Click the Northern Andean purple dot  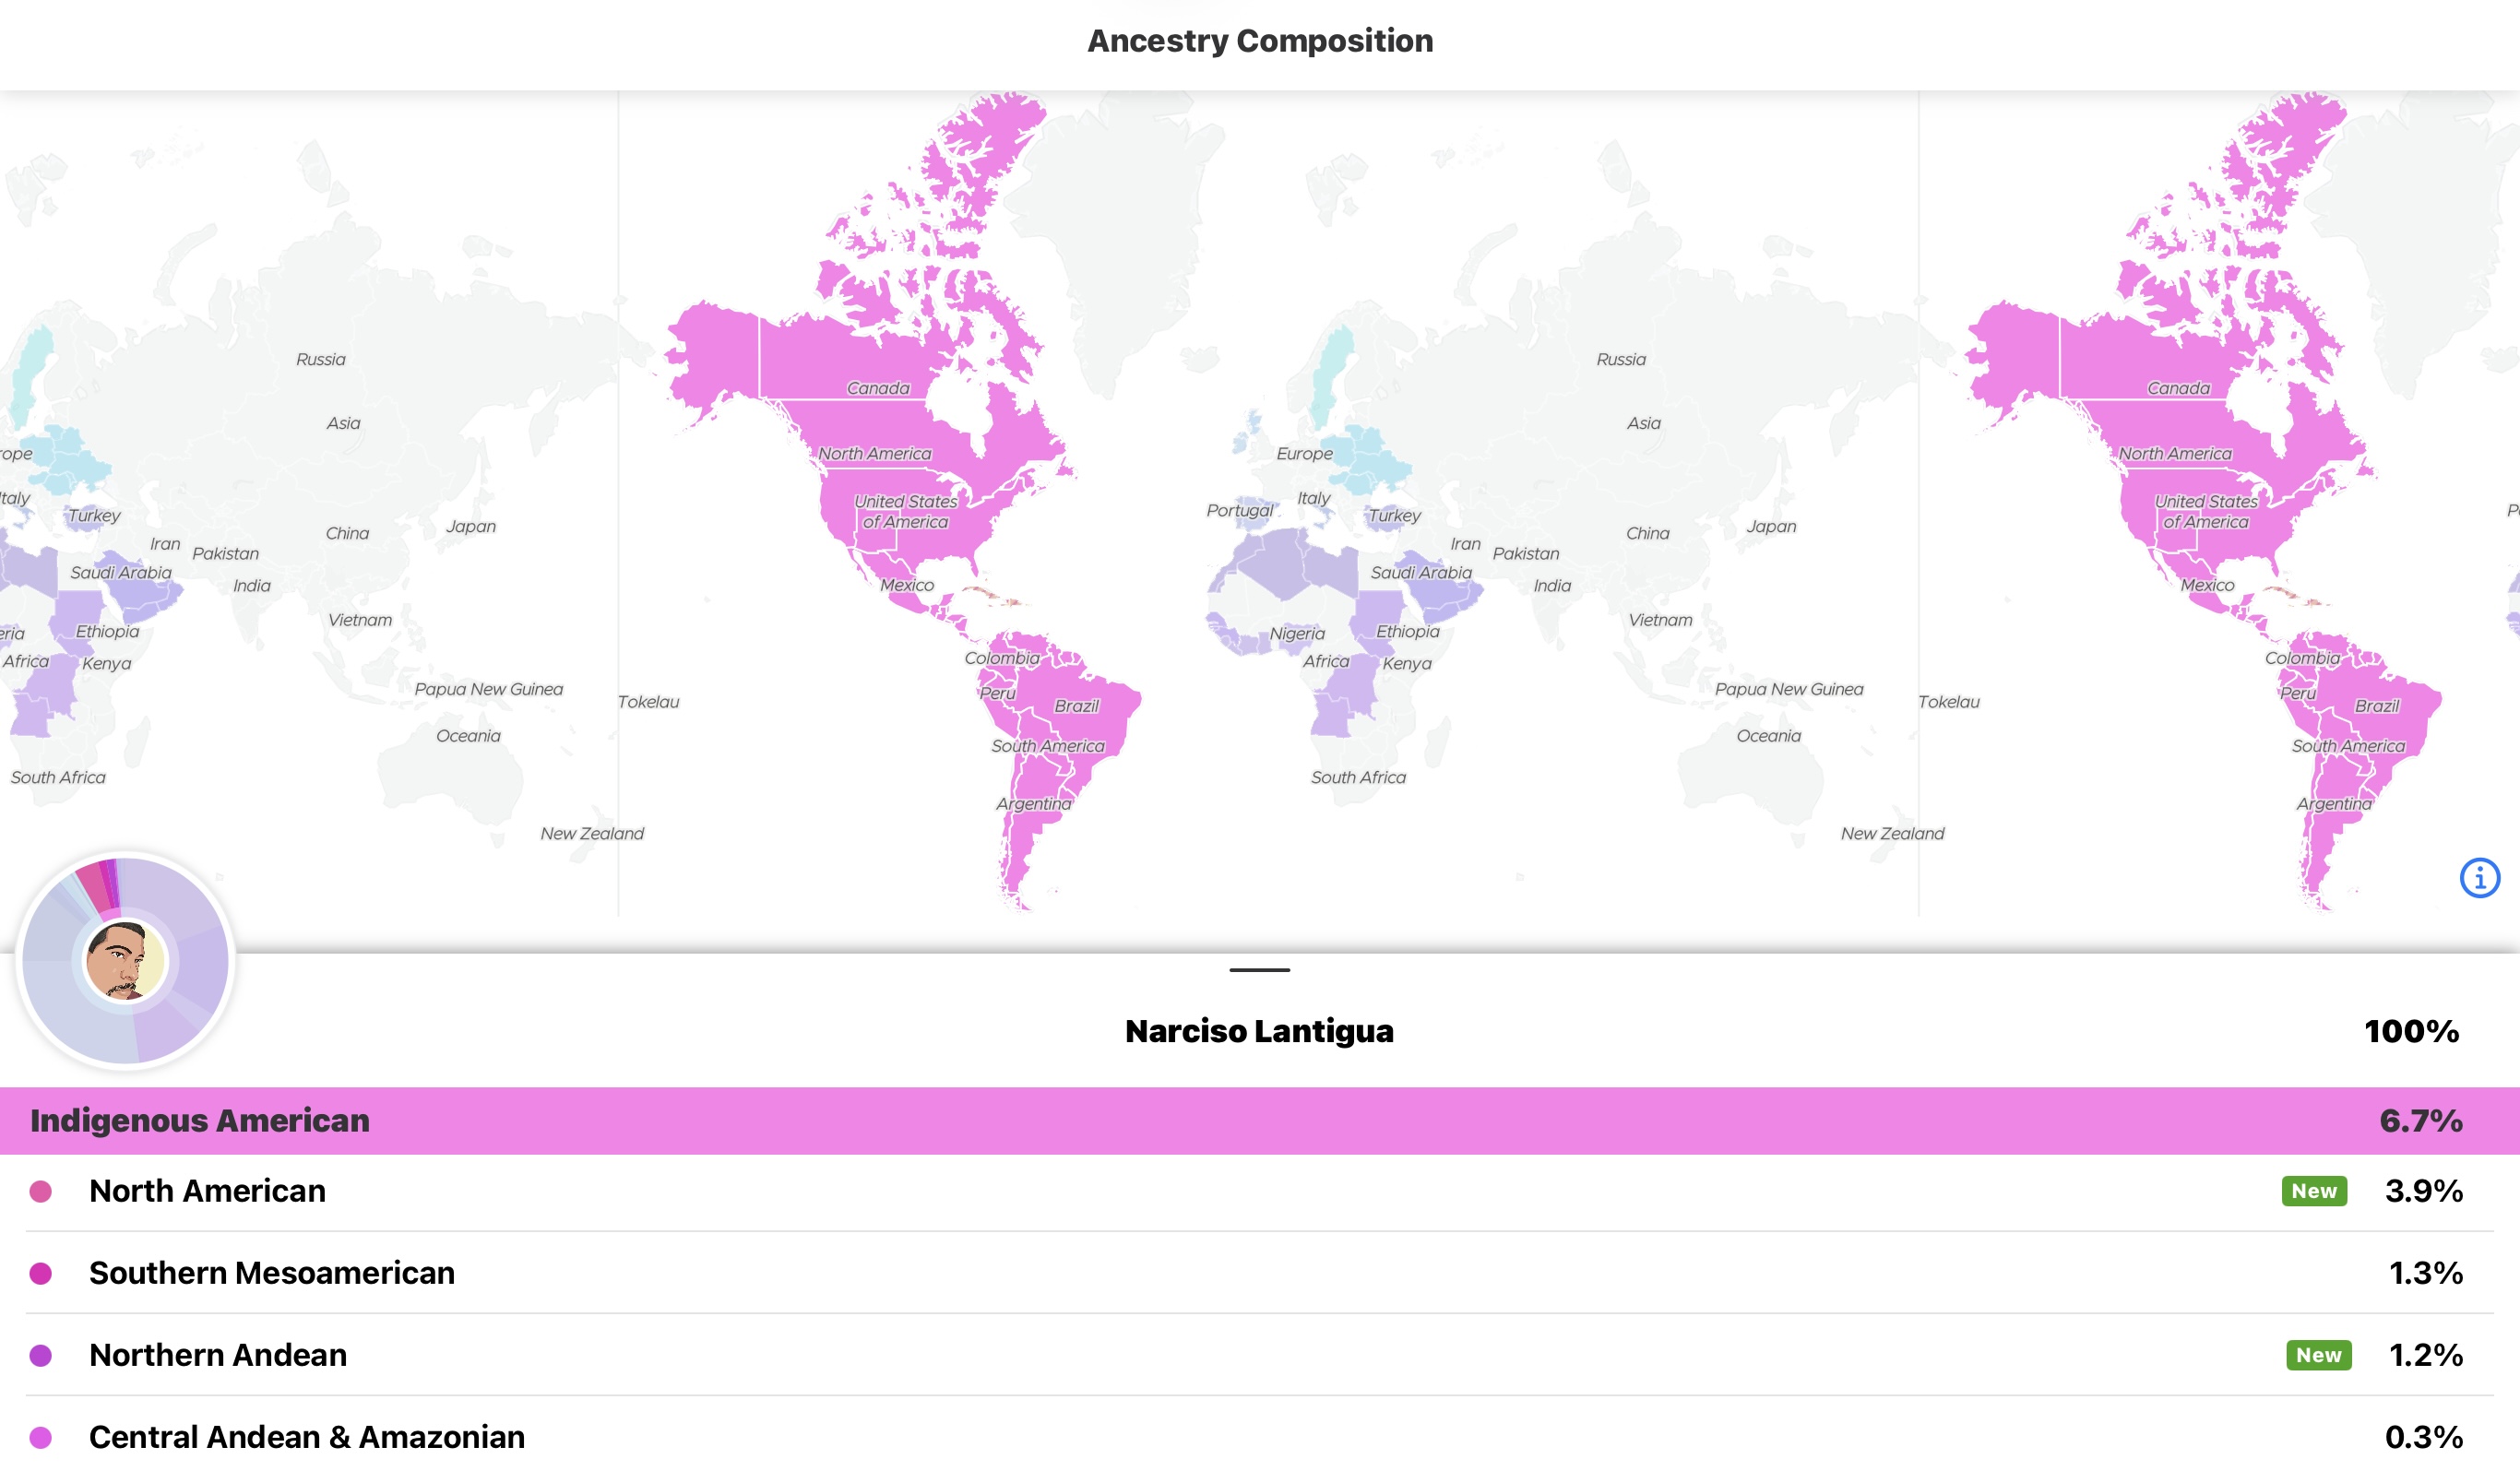41,1355
